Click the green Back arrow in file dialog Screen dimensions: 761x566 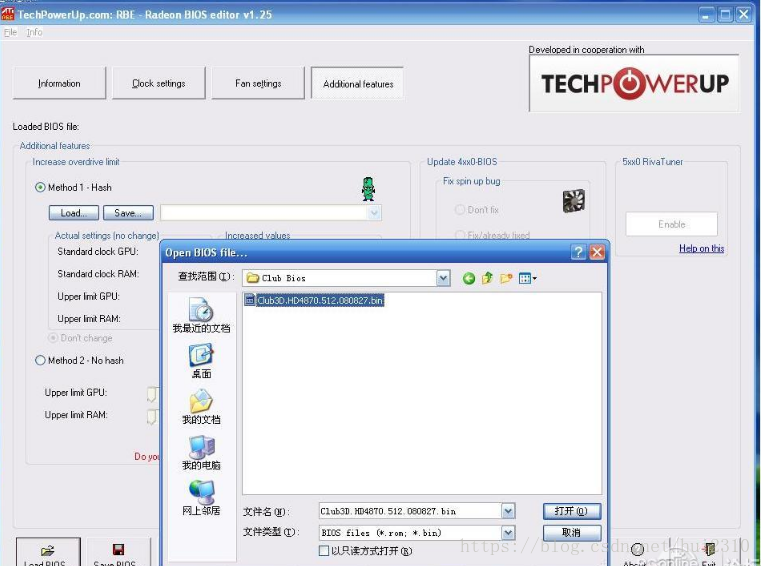tap(469, 278)
